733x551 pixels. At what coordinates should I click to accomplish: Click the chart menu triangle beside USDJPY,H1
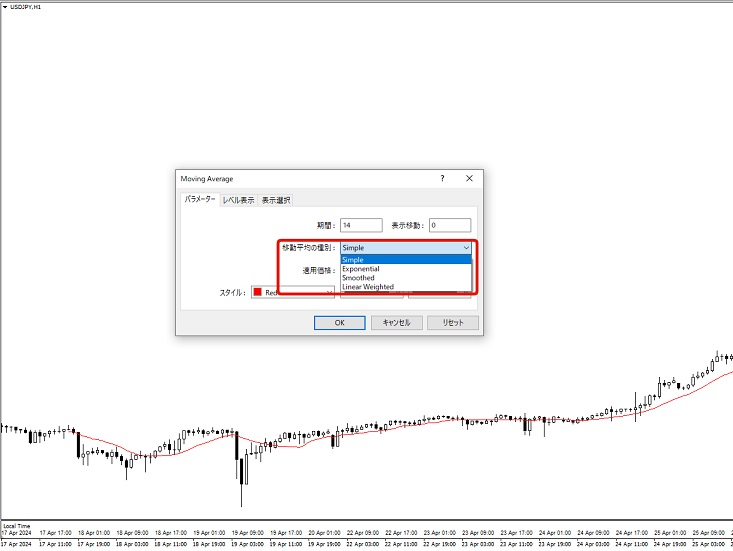4,7
